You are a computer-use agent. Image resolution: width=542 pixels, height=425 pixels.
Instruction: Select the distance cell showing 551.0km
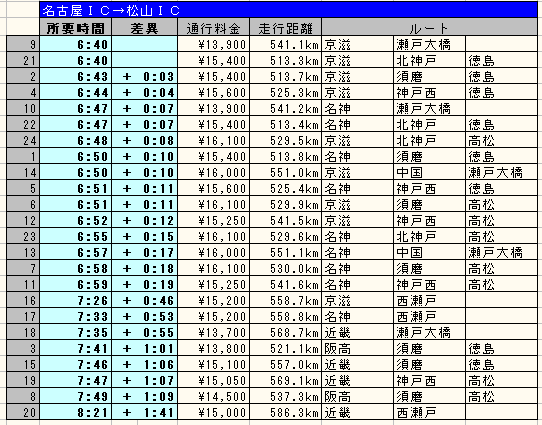point(286,172)
